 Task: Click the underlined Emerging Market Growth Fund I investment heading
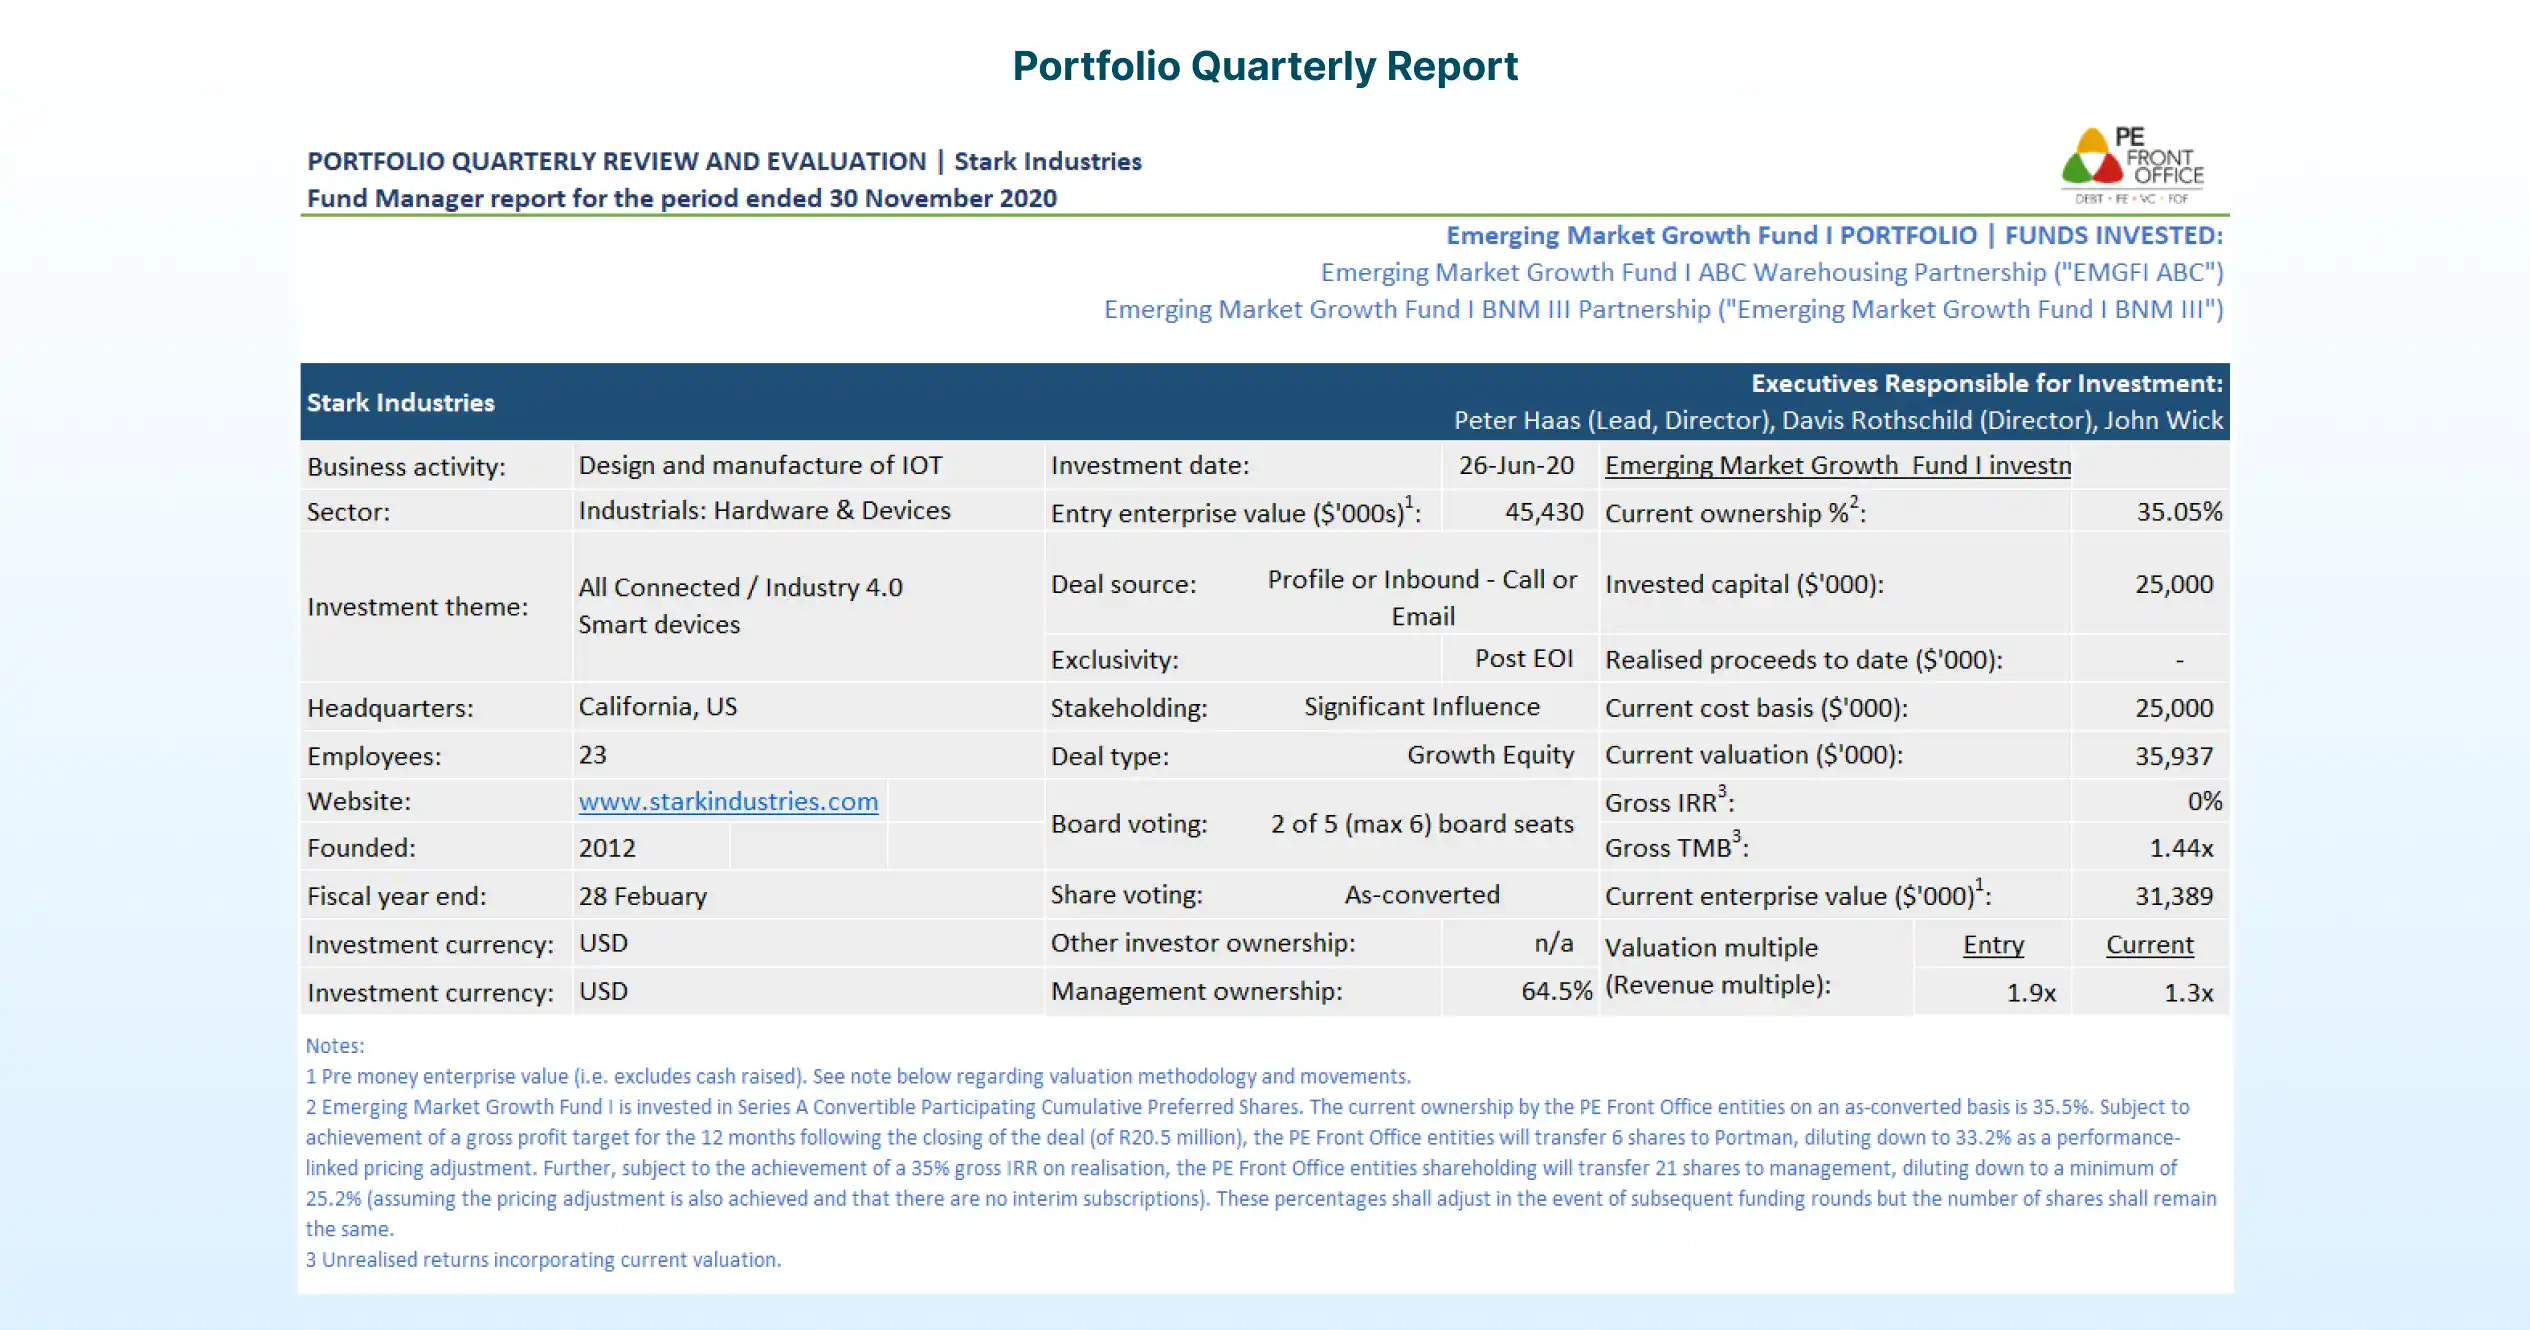(x=1838, y=466)
